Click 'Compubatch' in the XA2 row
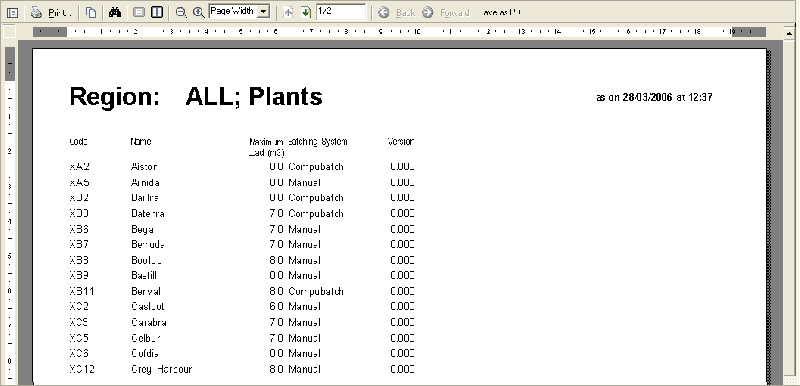The width and height of the screenshot is (800, 386). click(x=316, y=167)
